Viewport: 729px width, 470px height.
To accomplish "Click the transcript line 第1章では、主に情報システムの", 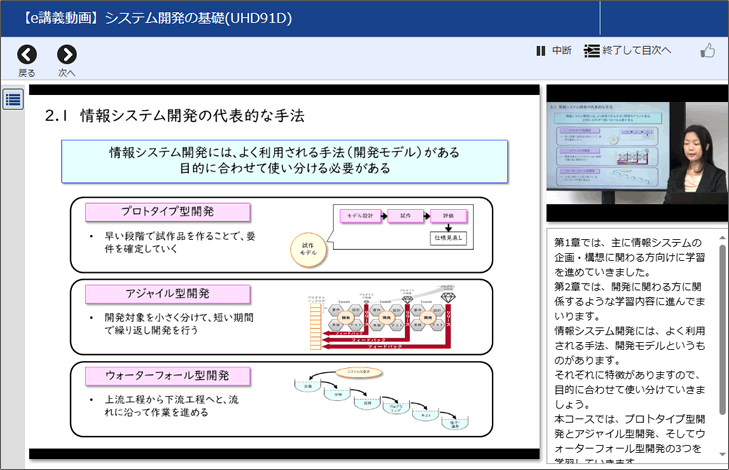I will coord(628,243).
